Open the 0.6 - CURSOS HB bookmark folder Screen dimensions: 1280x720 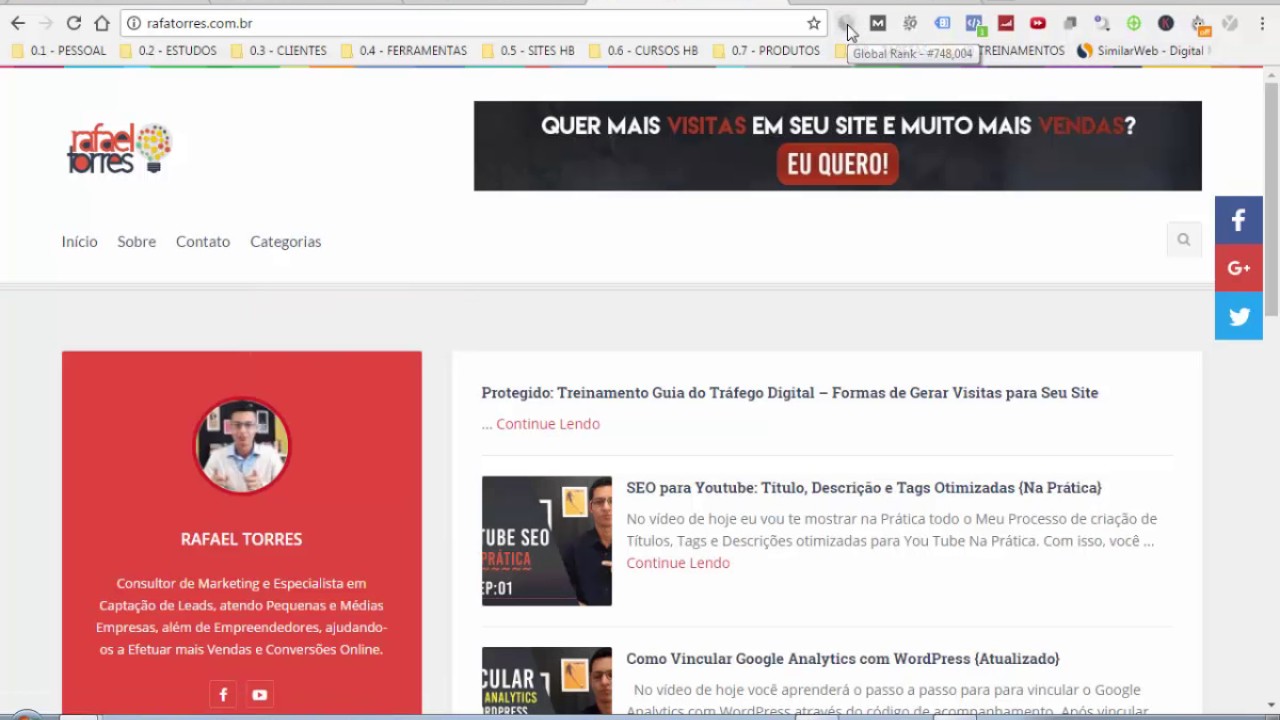[642, 51]
